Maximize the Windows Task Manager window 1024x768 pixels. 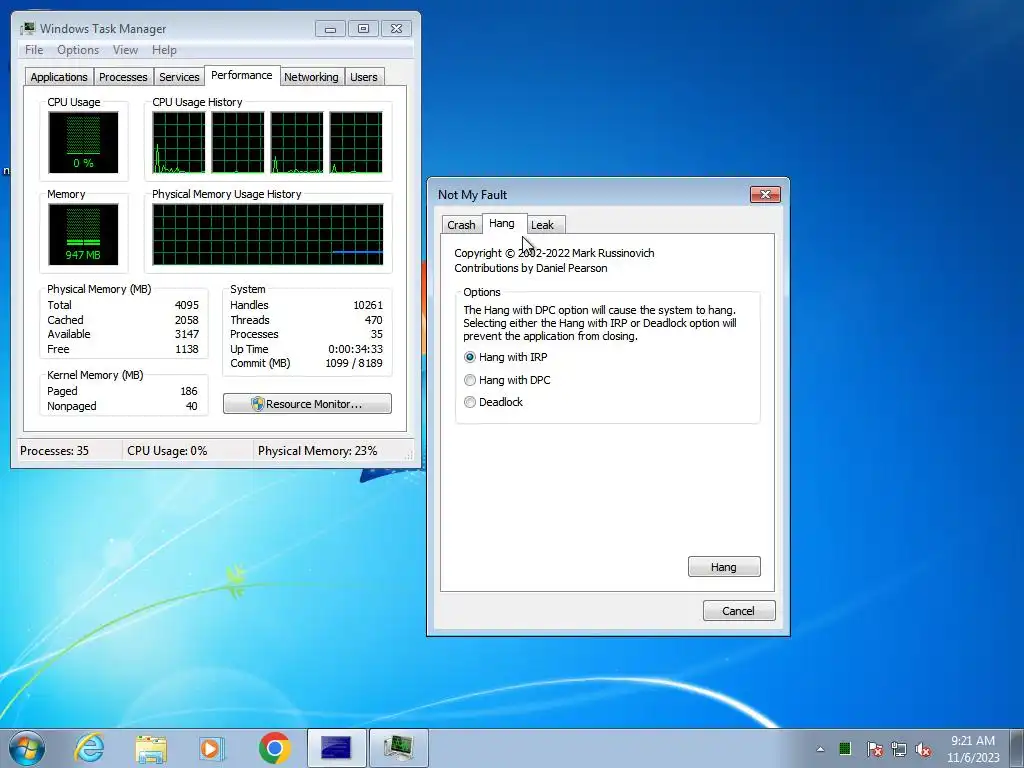click(363, 29)
